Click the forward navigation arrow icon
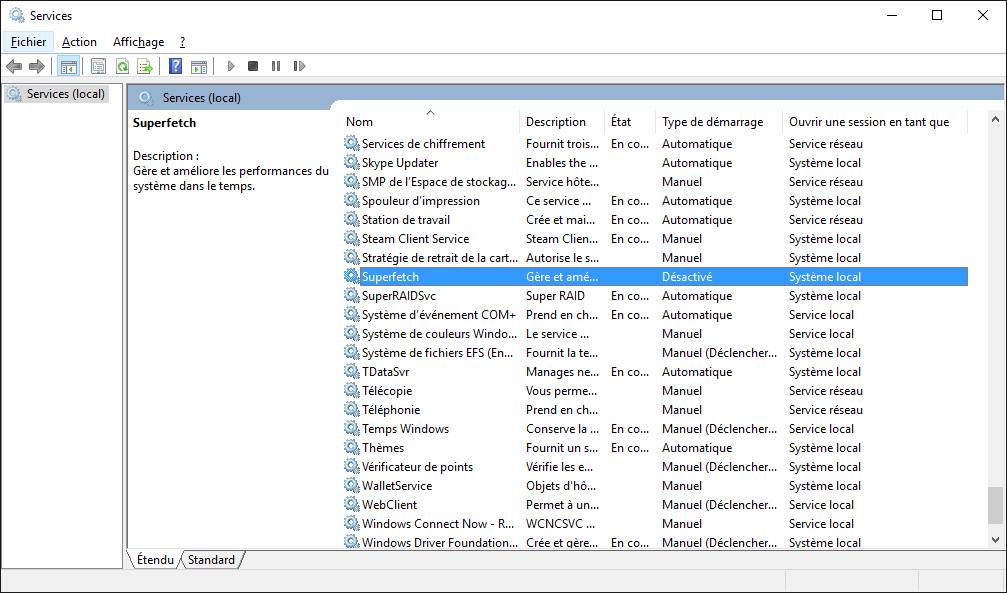Screen dimensions: 1007x593 pos(38,66)
